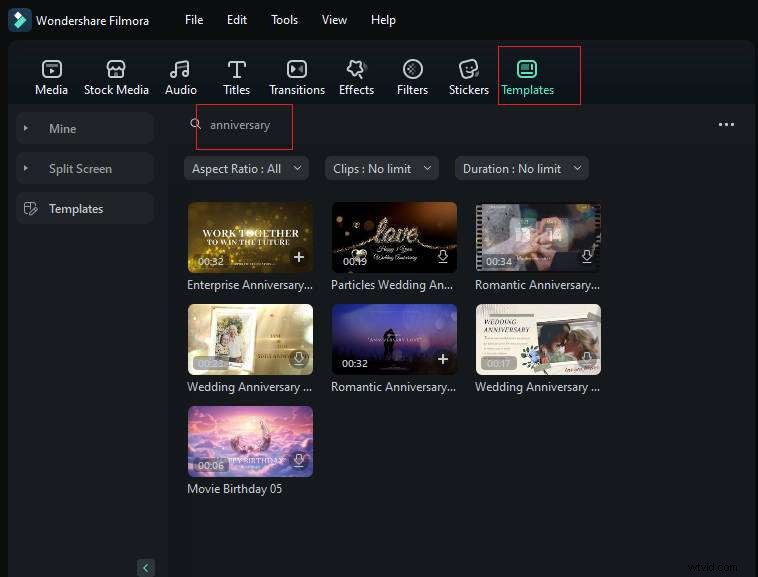
Task: Select the Templates tab
Action: pyautogui.click(x=528, y=77)
